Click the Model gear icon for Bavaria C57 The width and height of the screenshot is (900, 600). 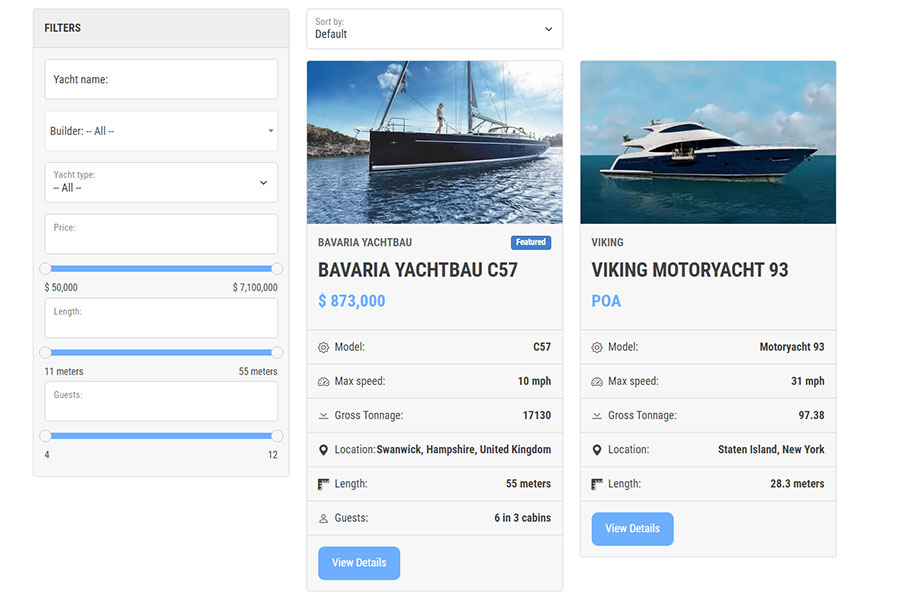(323, 347)
